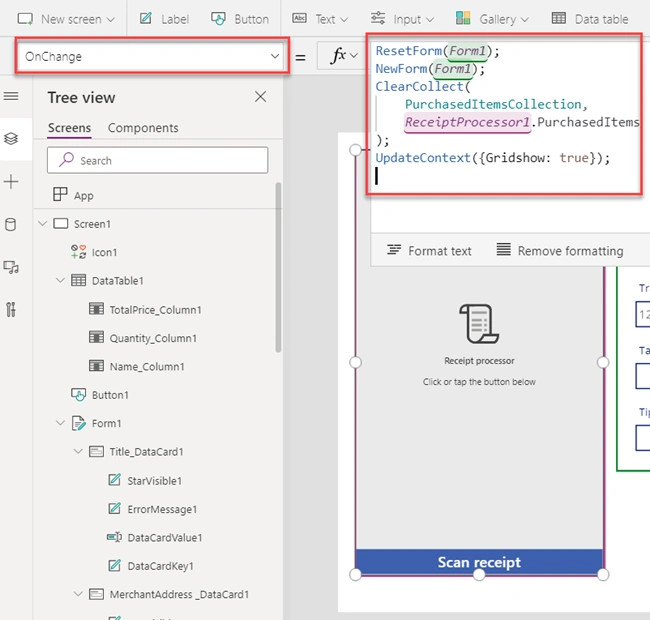Select the Tree view layers icon

[11, 138]
